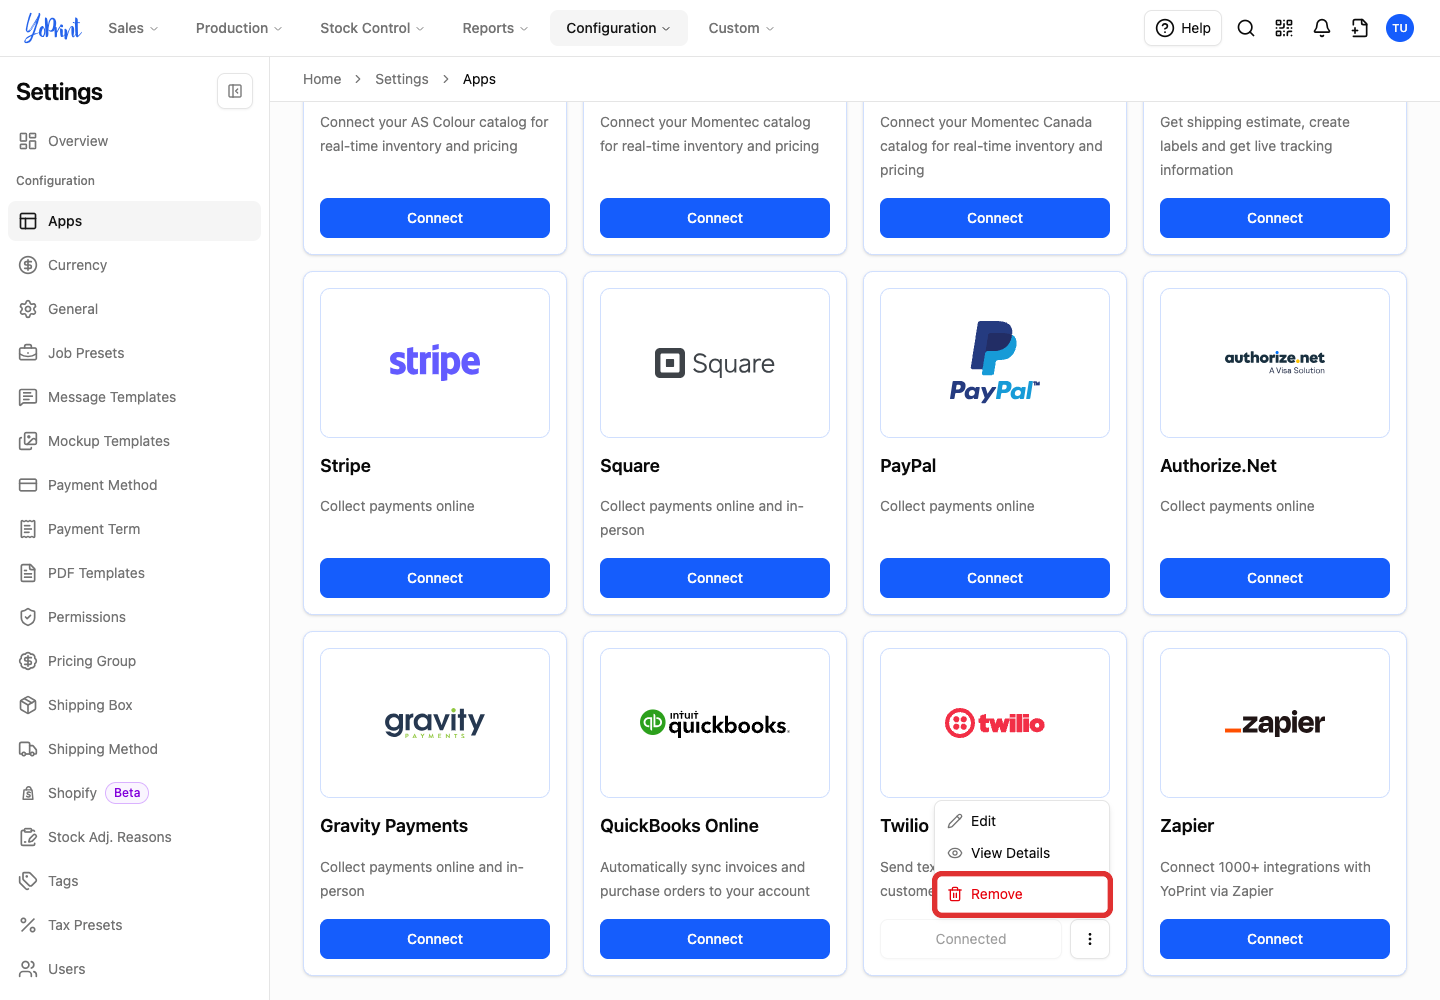Open the notifications bell

click(1322, 28)
